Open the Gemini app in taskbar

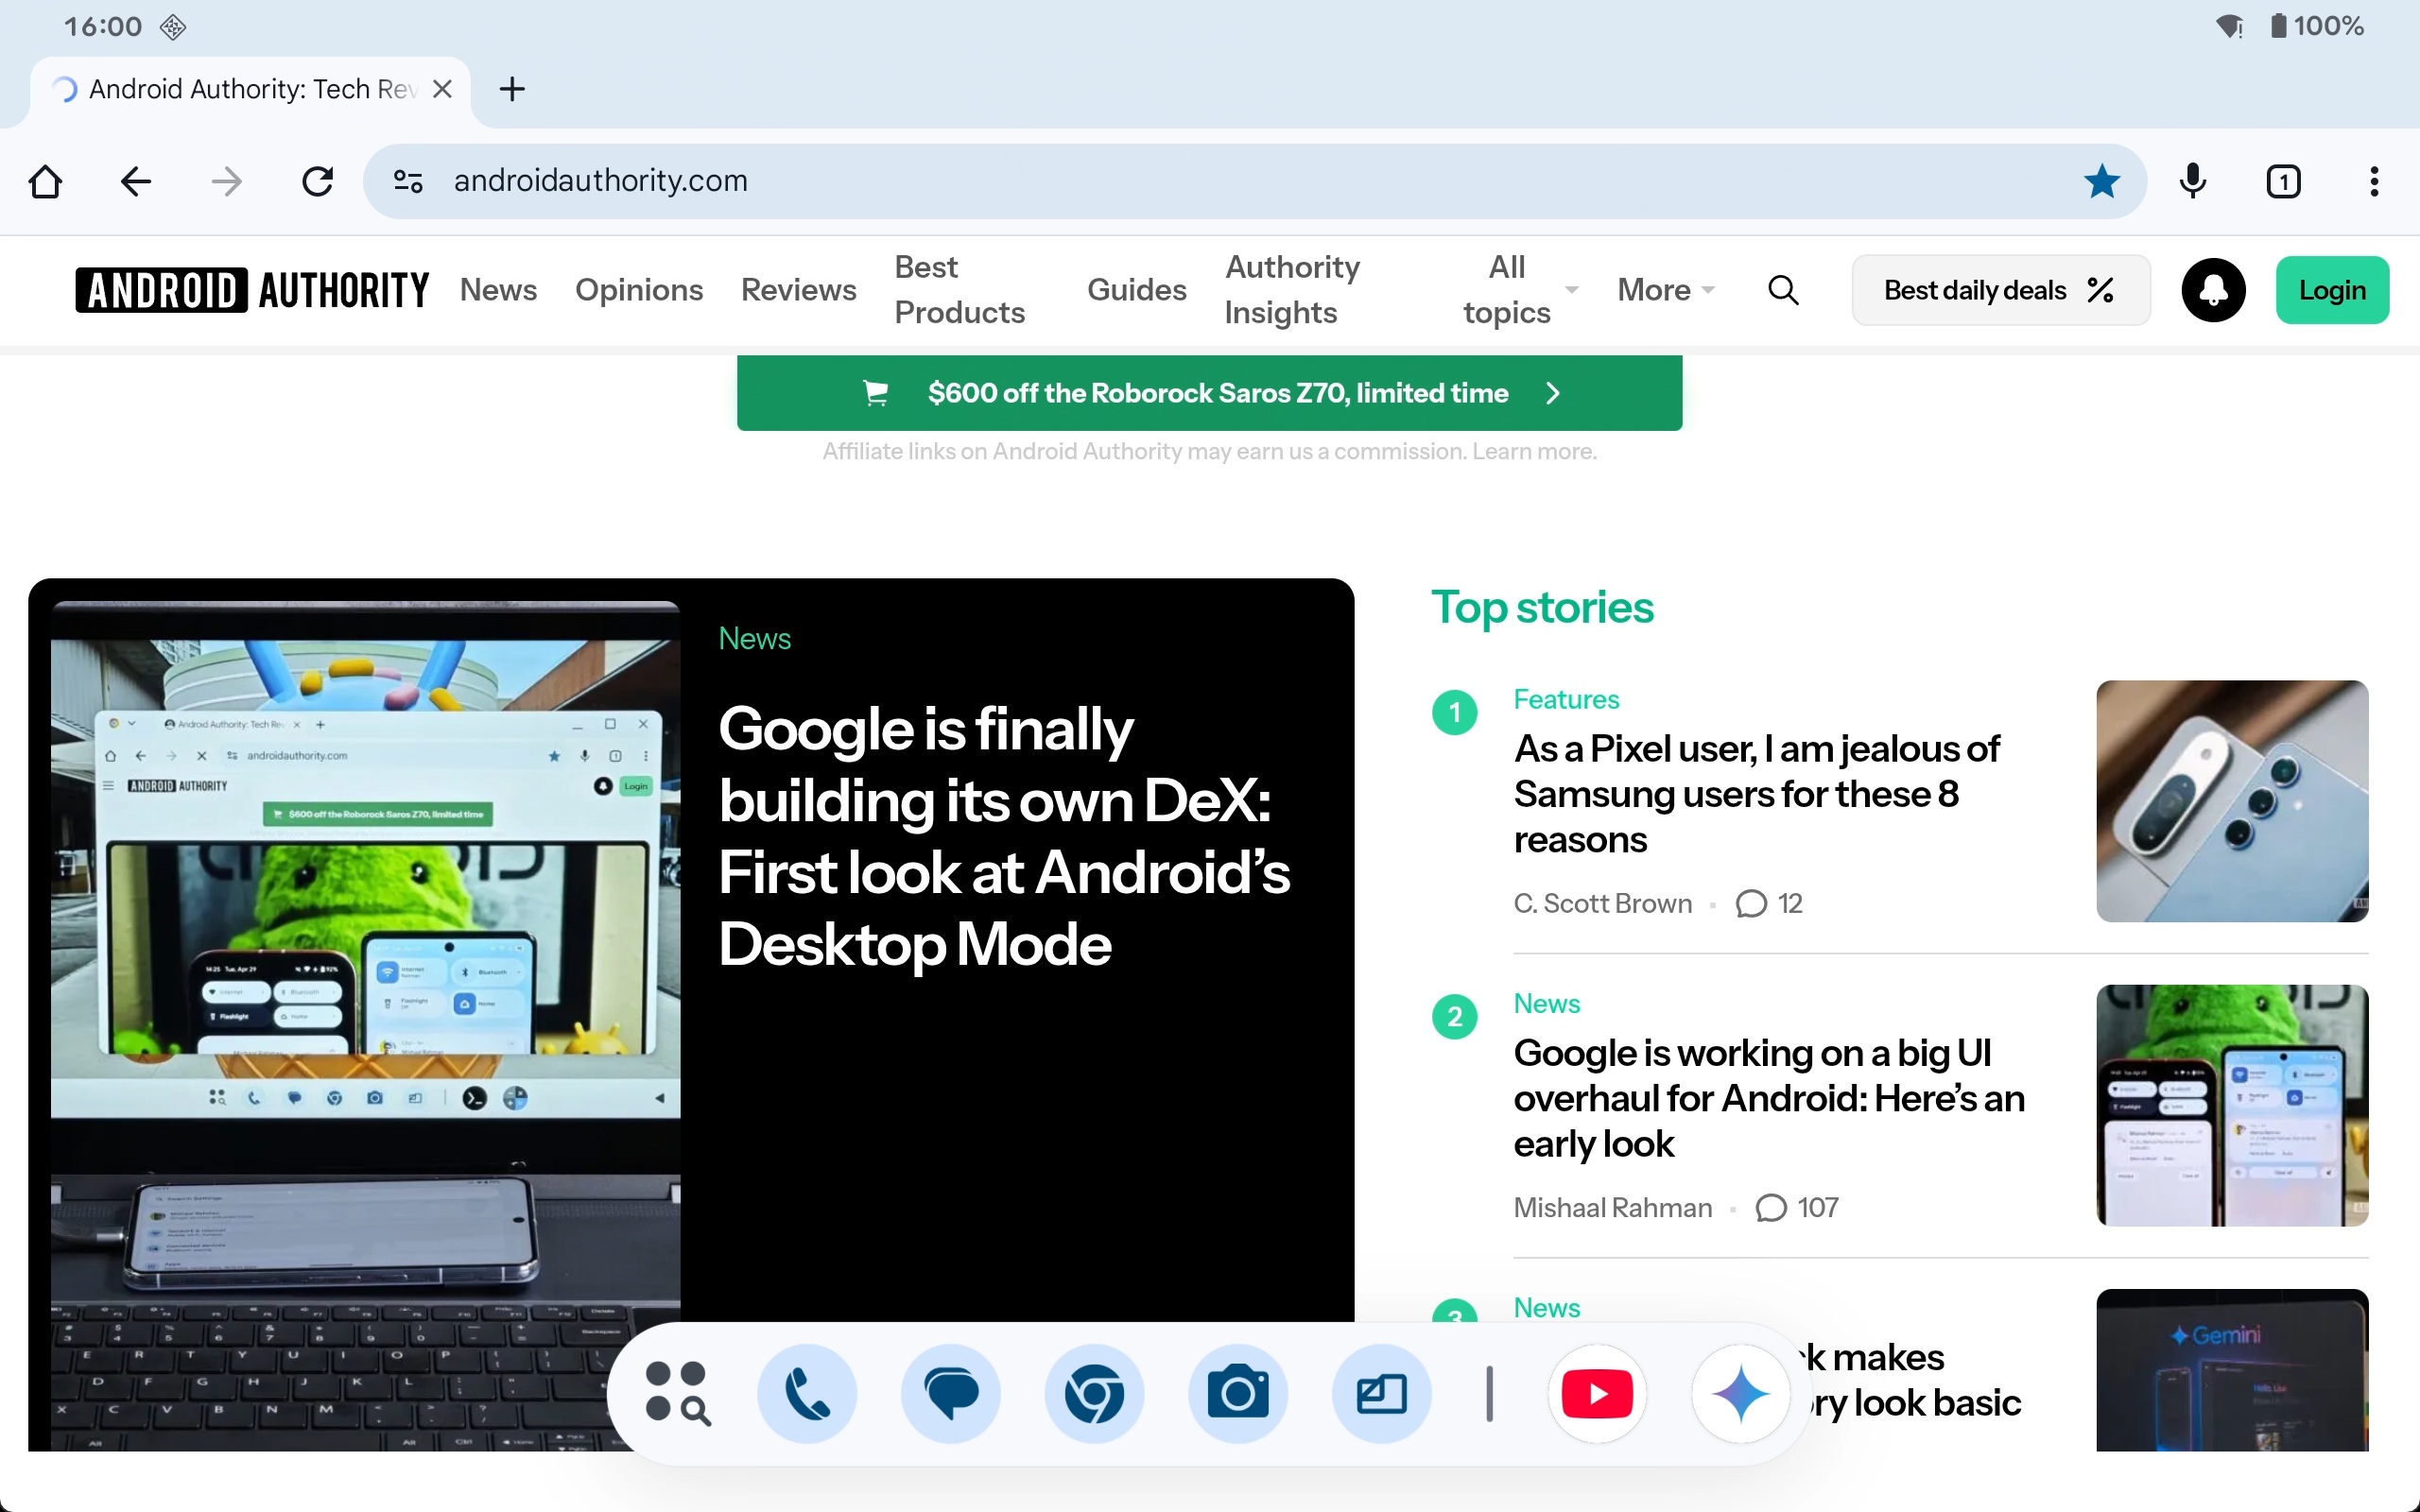[1740, 1393]
